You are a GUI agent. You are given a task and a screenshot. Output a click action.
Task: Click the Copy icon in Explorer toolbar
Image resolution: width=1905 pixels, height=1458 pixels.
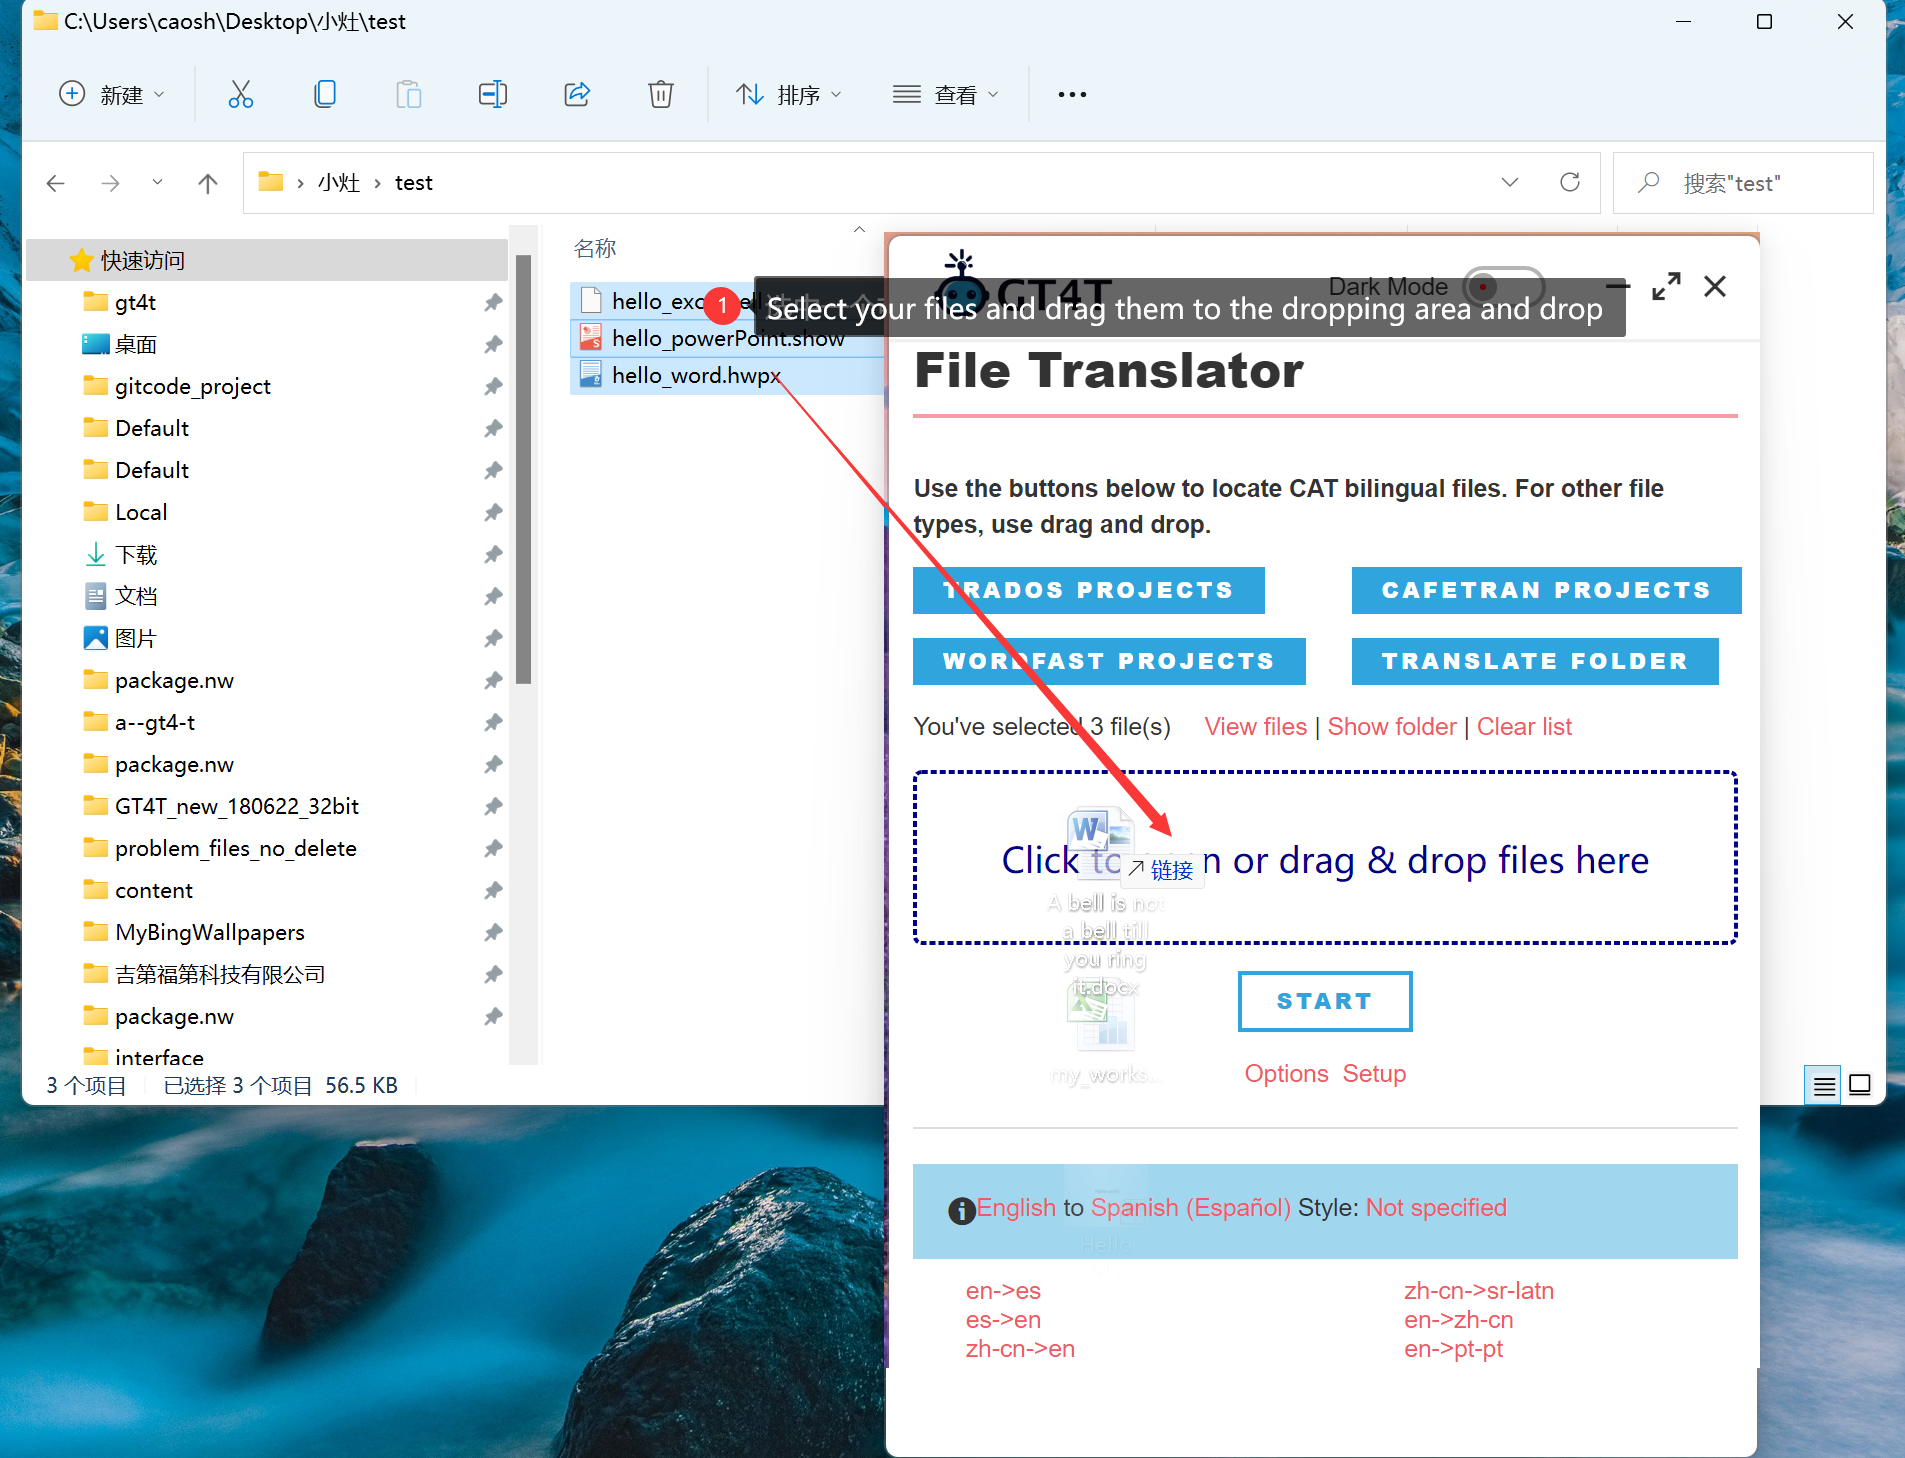point(324,95)
